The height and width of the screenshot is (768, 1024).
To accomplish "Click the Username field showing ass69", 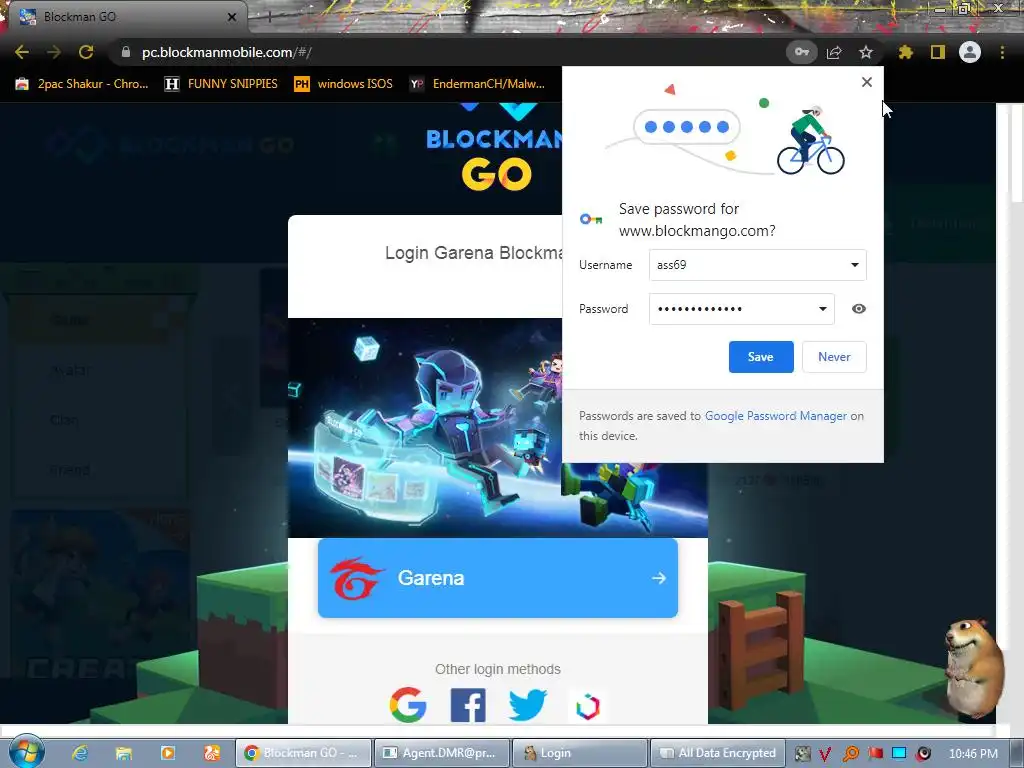I will click(758, 265).
